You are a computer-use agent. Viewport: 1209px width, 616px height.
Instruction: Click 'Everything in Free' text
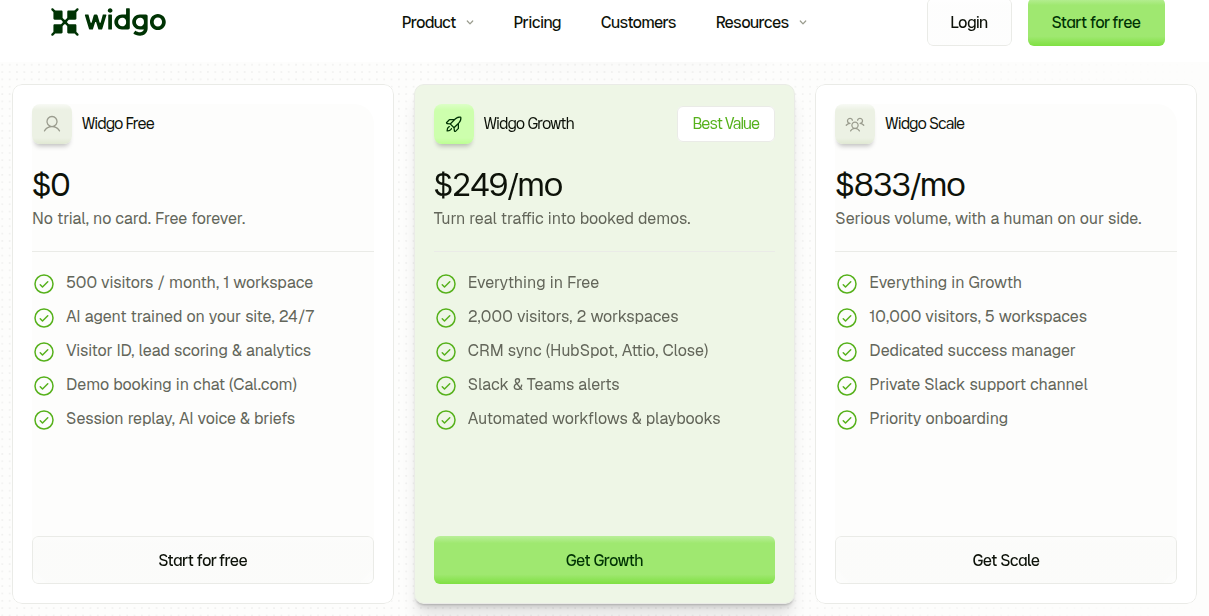pyautogui.click(x=534, y=283)
